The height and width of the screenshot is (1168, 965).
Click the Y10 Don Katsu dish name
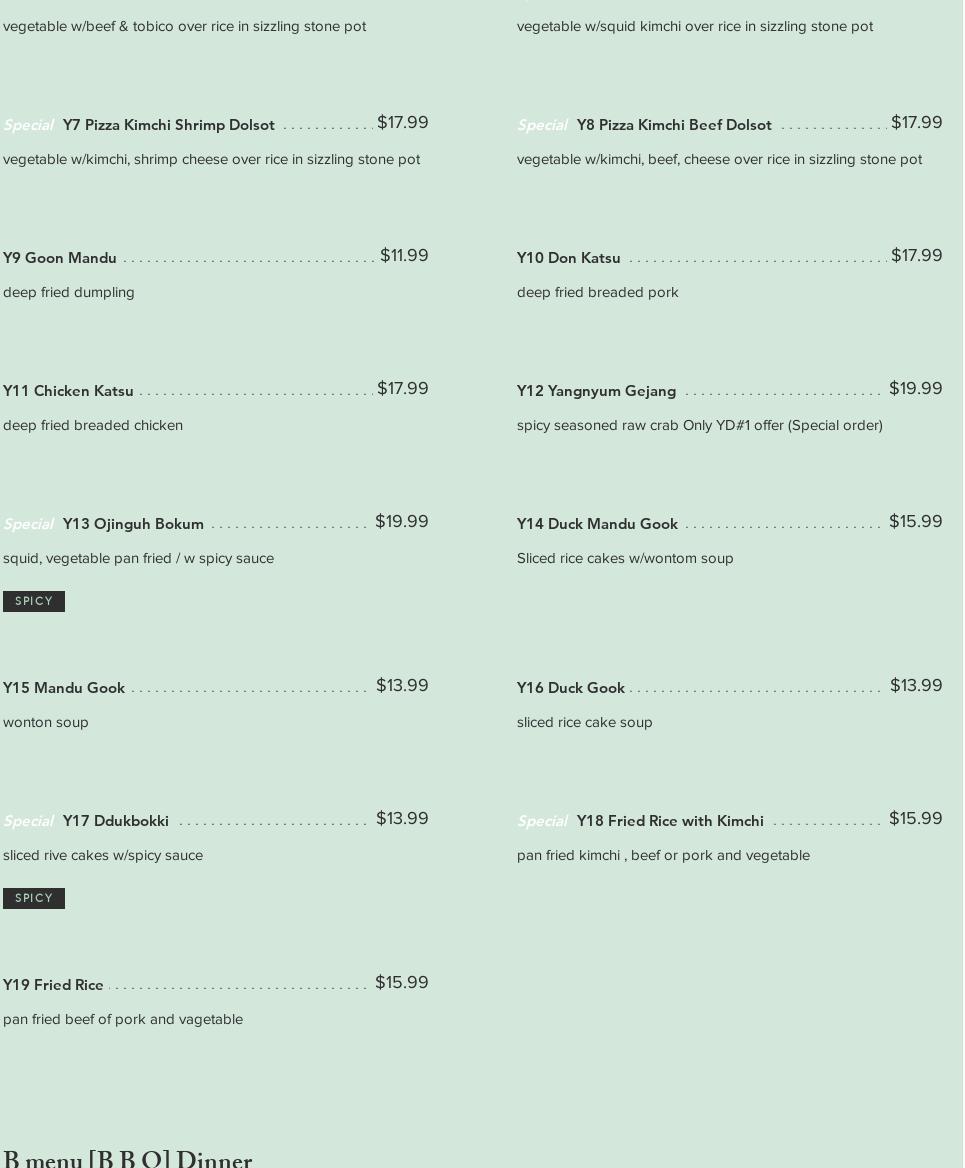[569, 258]
